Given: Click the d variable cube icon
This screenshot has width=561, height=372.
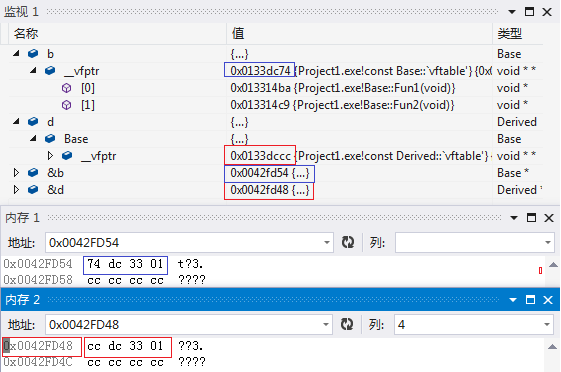Looking at the screenshot, I should point(33,122).
